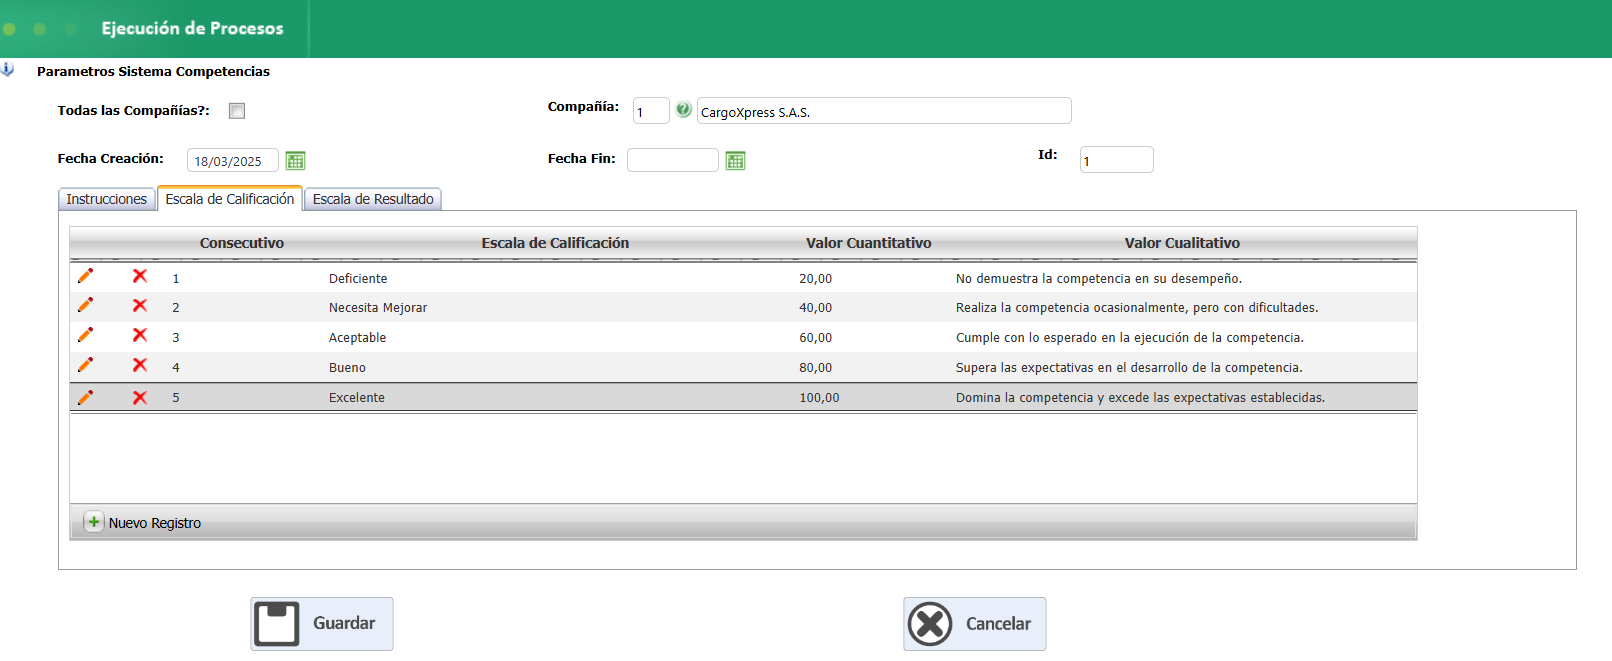Delete the Necesita Mejorar row
Screen dimensions: 1612x661
pyautogui.click(x=140, y=306)
